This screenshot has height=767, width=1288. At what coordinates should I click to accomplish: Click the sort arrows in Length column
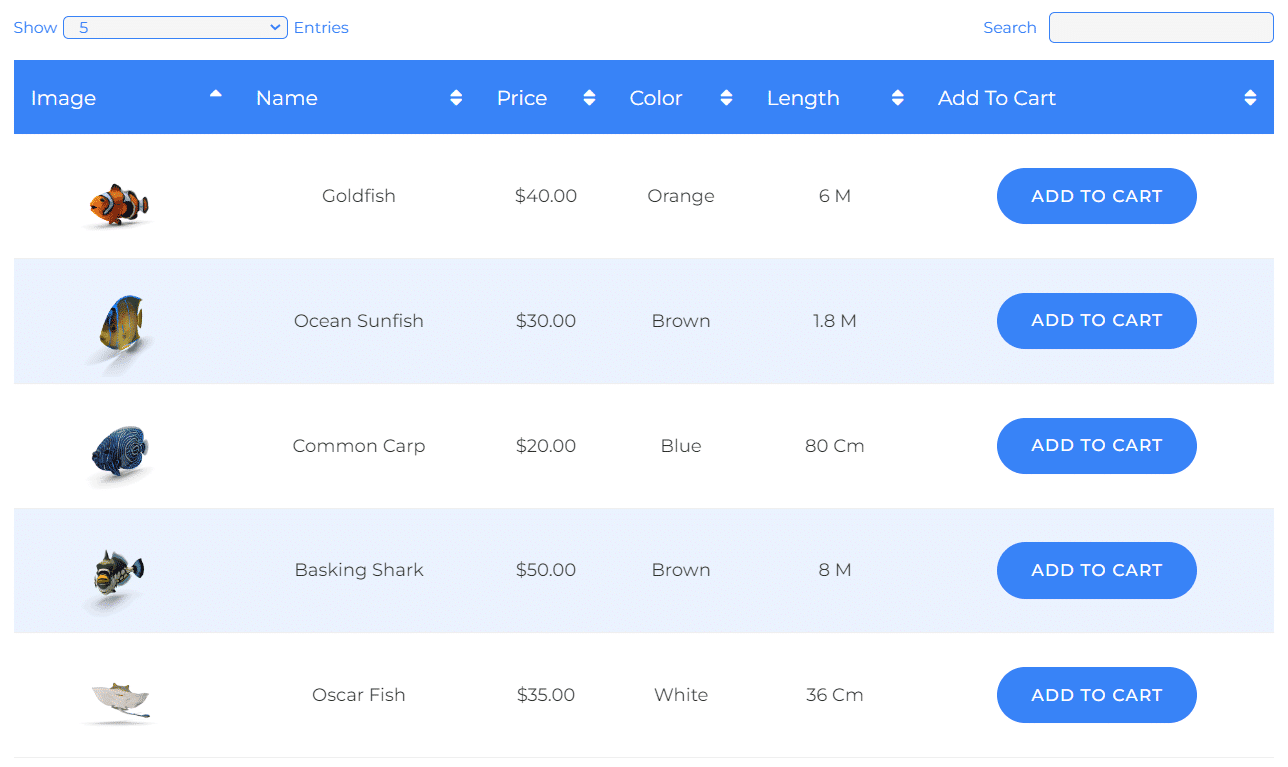click(897, 98)
